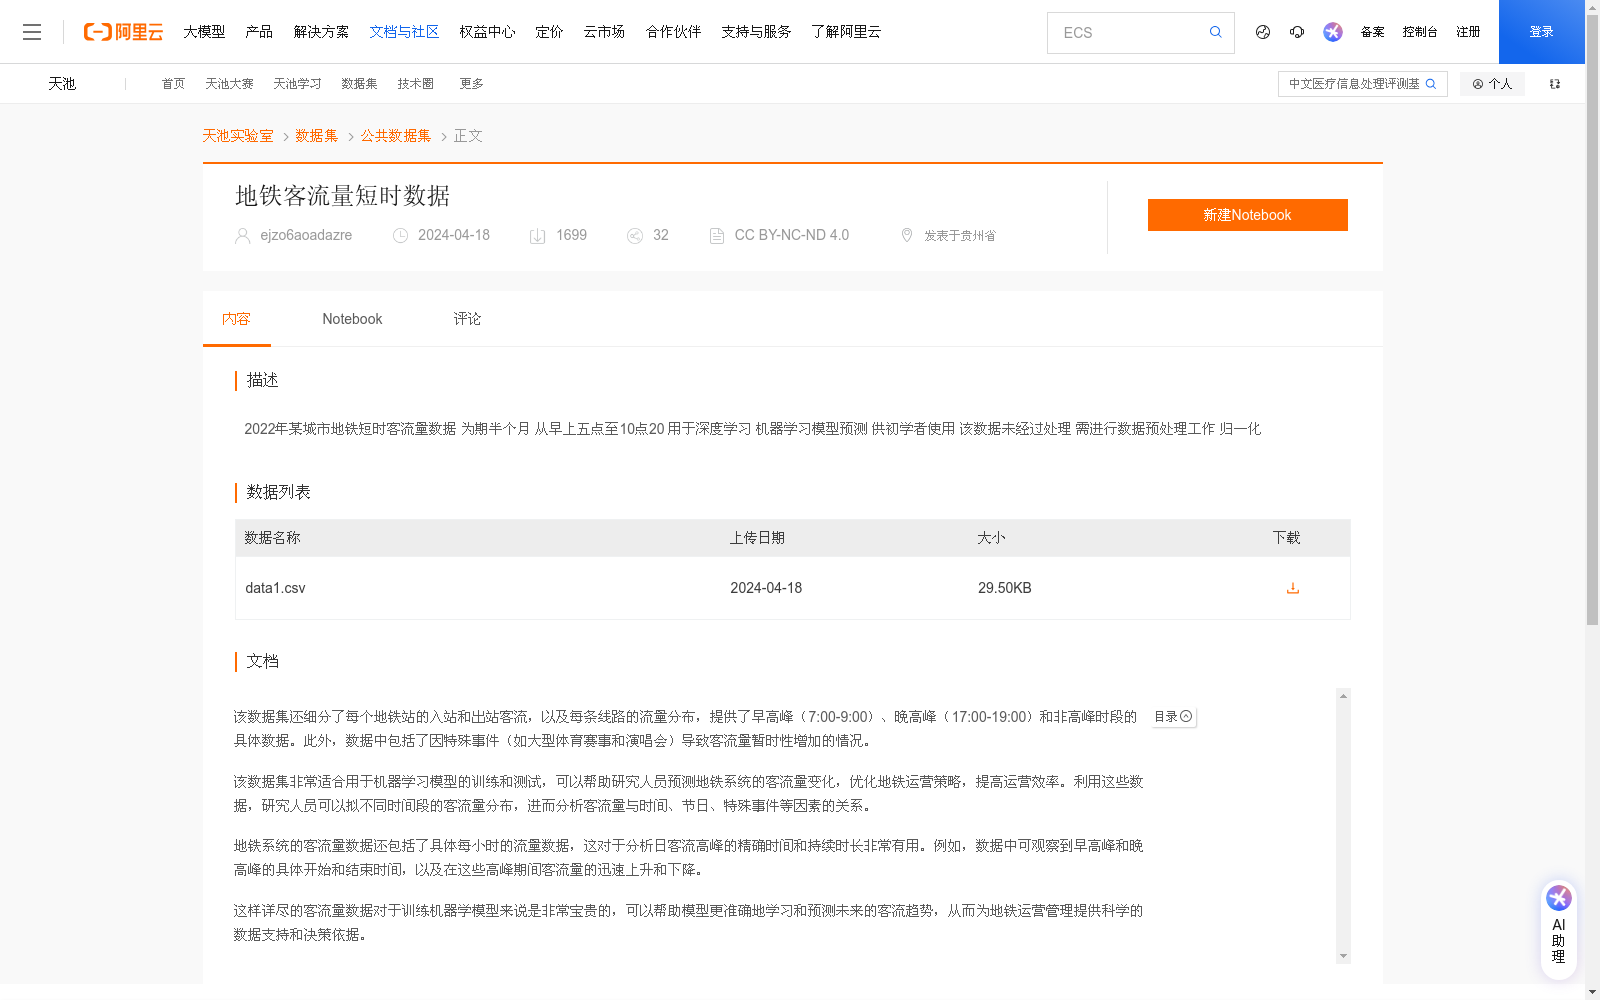Open the 云市场 menu item

pyautogui.click(x=604, y=32)
